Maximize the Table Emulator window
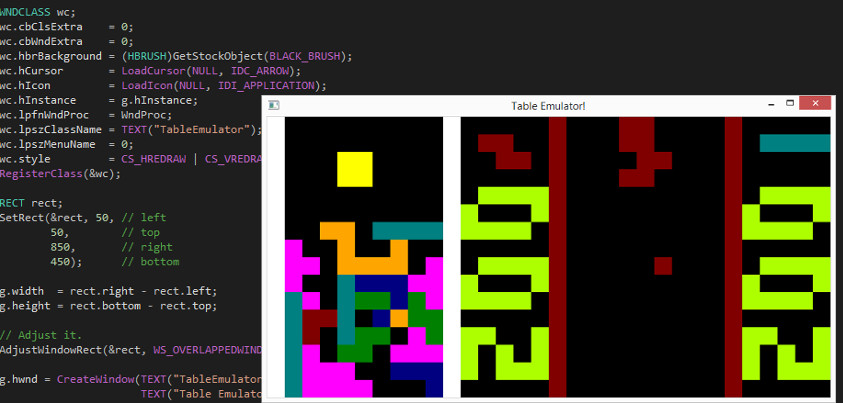 click(791, 104)
